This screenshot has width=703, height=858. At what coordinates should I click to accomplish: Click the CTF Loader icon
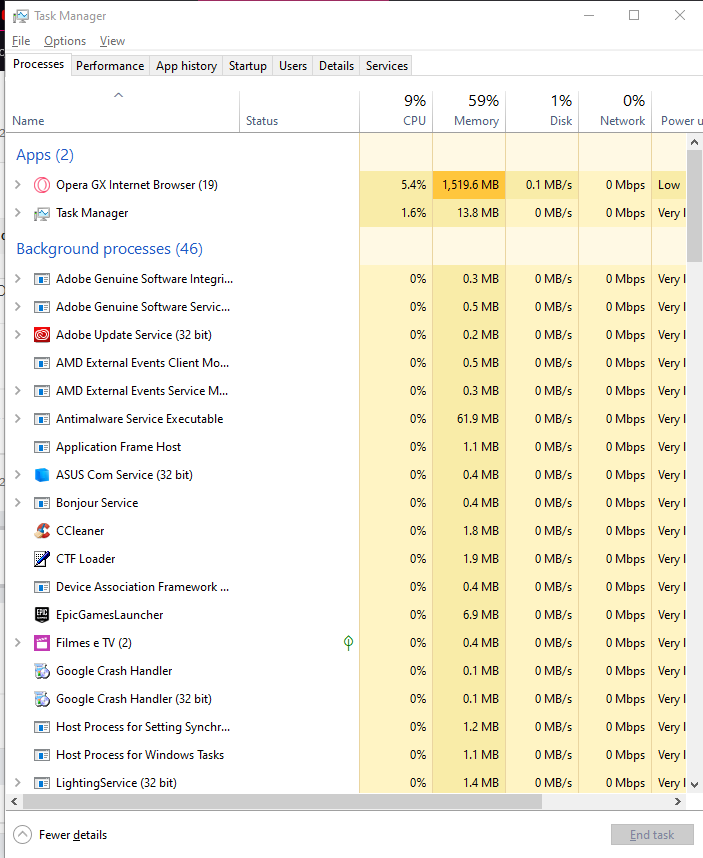pos(42,559)
